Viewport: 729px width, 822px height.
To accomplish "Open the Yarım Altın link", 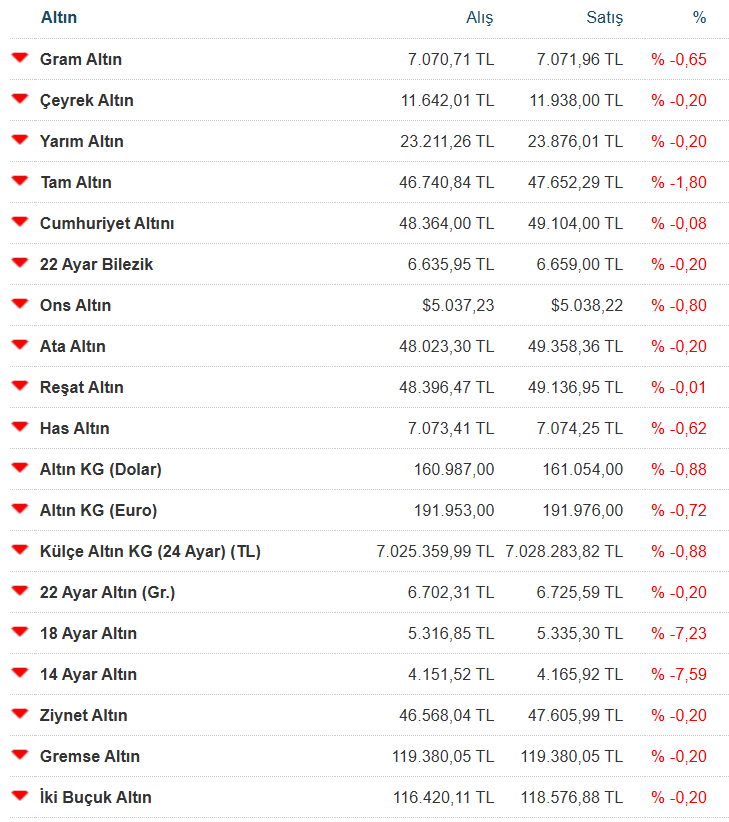I will (x=82, y=141).
